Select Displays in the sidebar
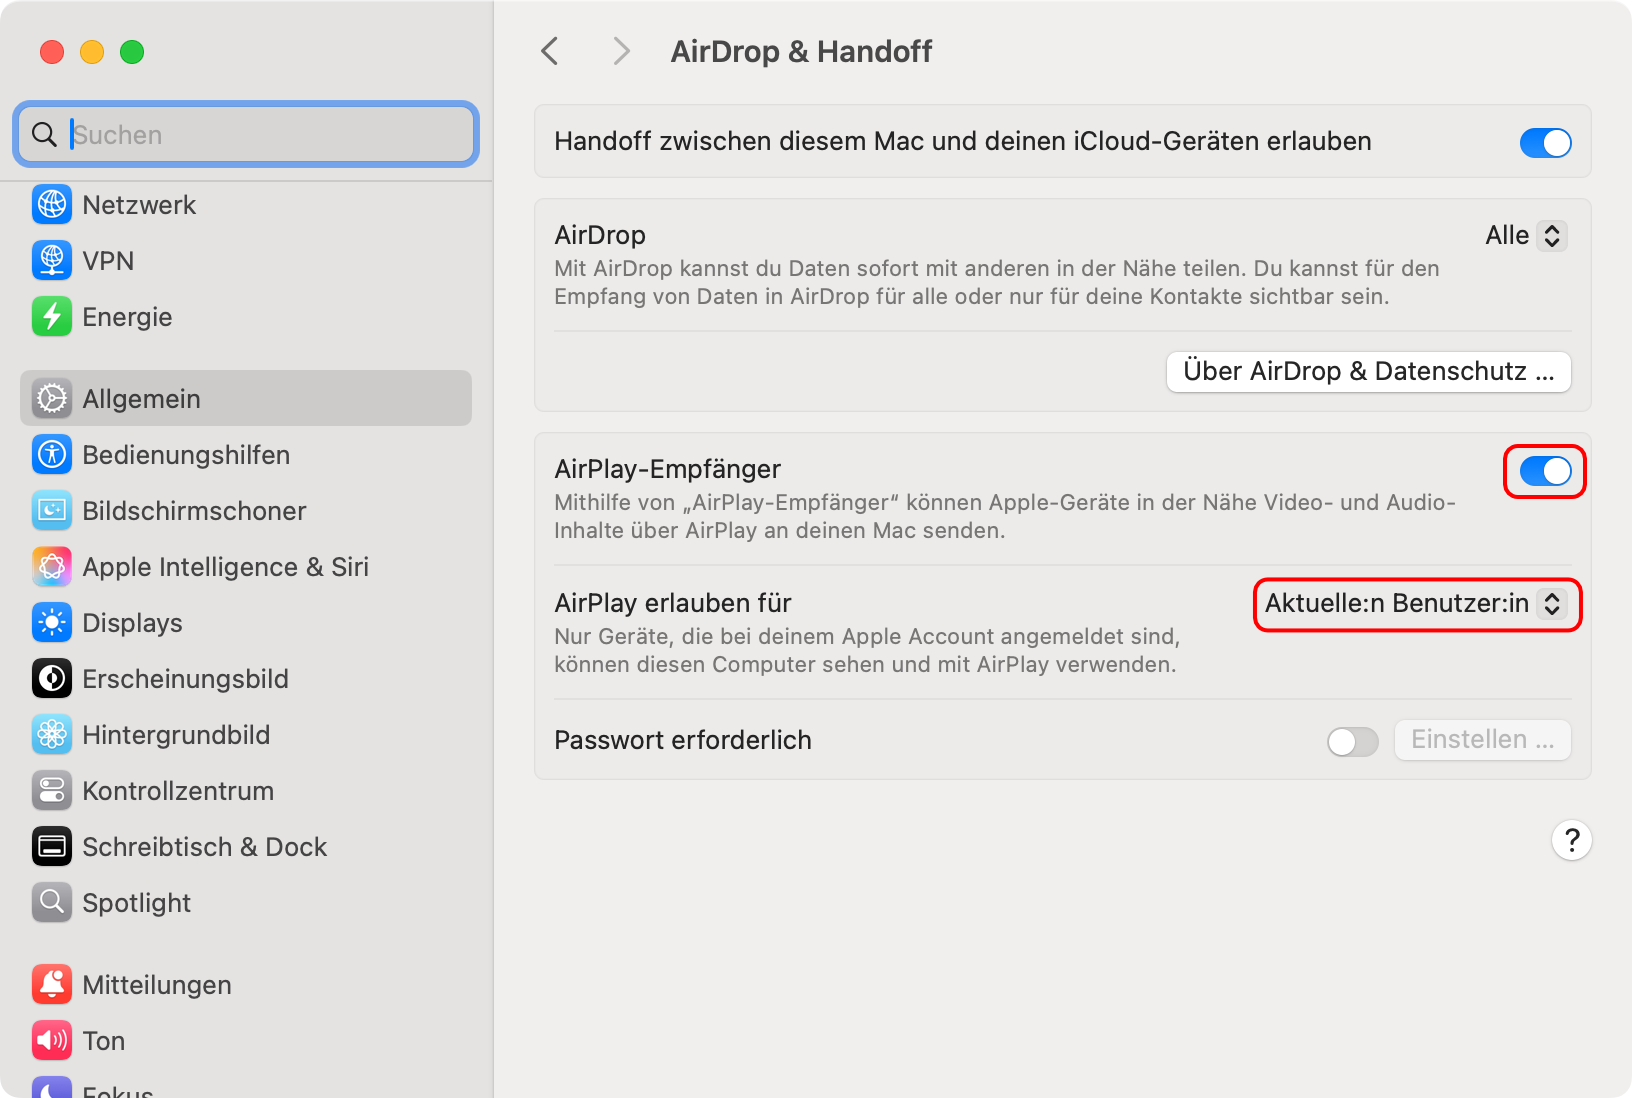 pyautogui.click(x=246, y=623)
